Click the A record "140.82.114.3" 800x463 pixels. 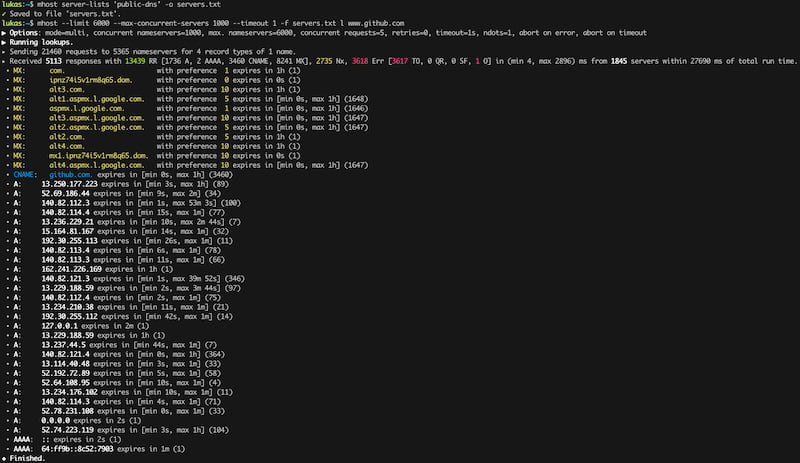[65, 401]
